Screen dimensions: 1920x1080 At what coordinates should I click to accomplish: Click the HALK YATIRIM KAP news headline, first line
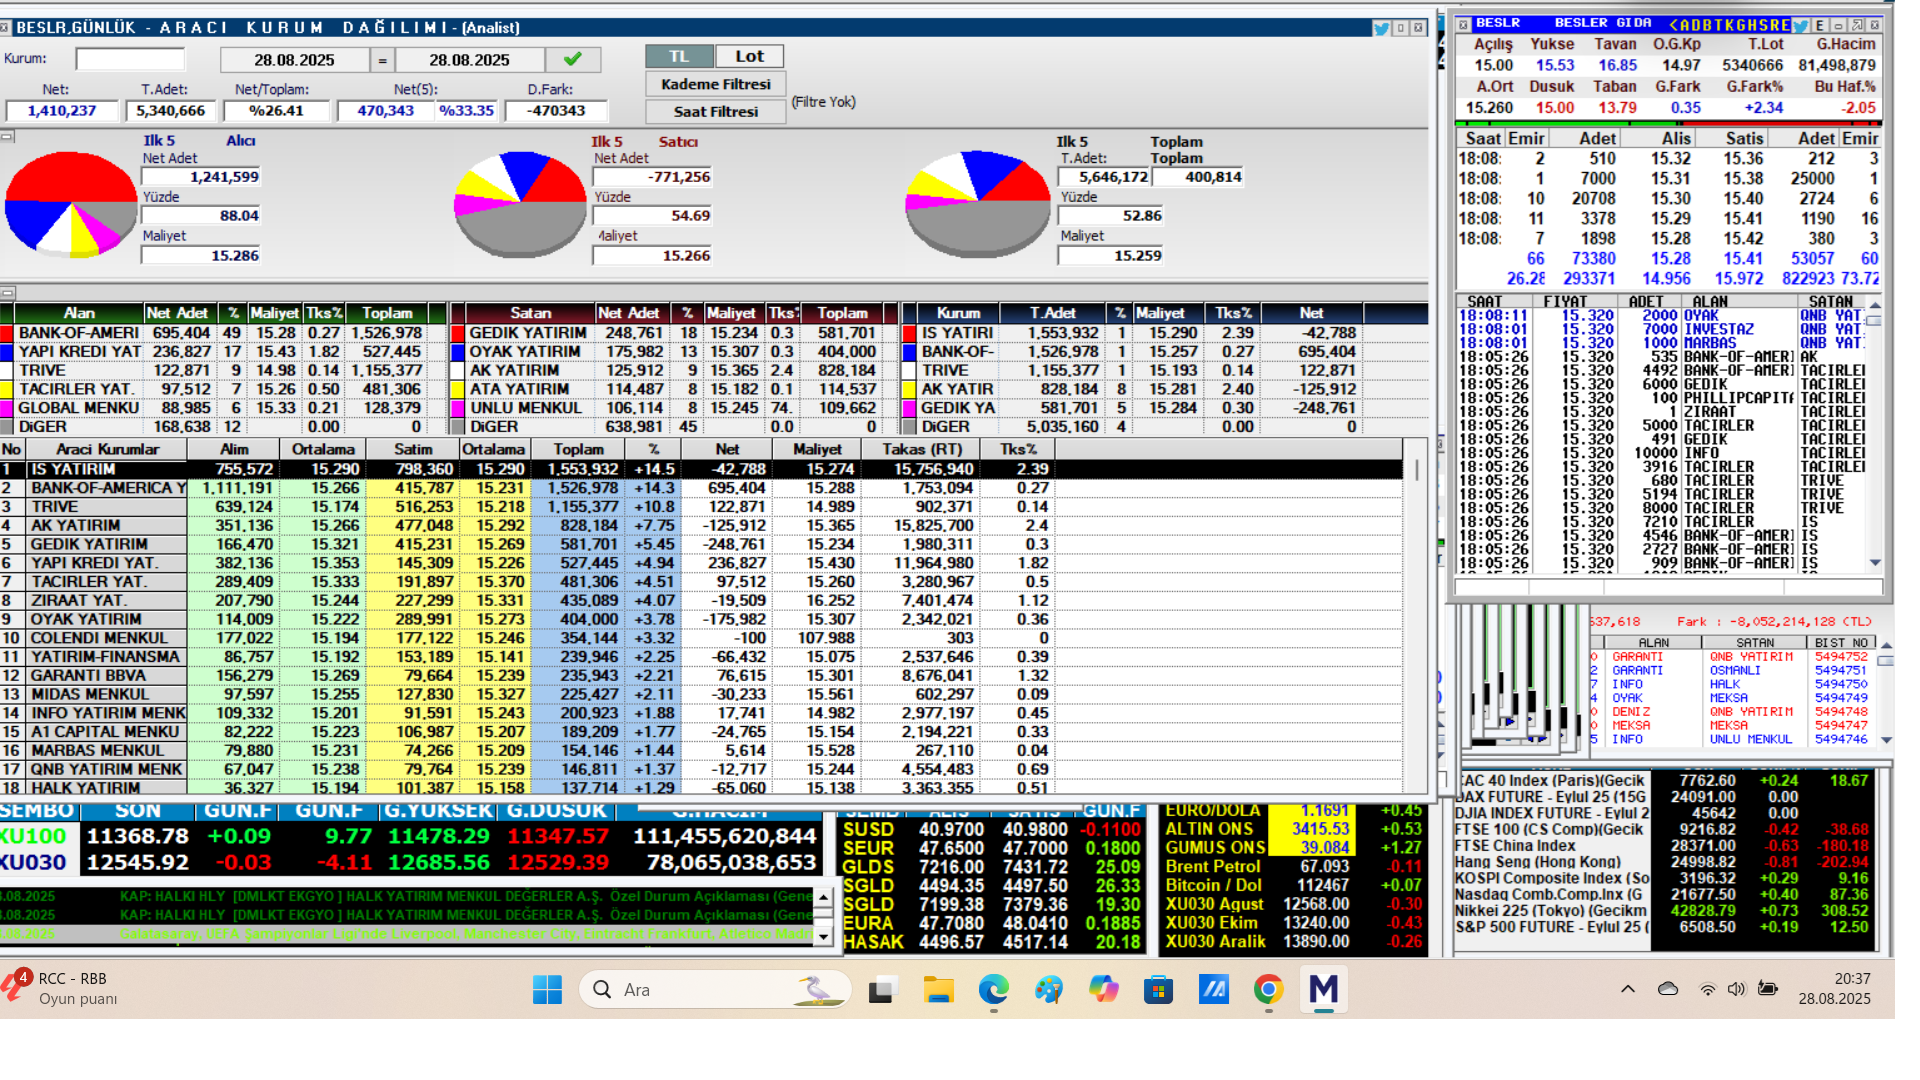pyautogui.click(x=465, y=897)
